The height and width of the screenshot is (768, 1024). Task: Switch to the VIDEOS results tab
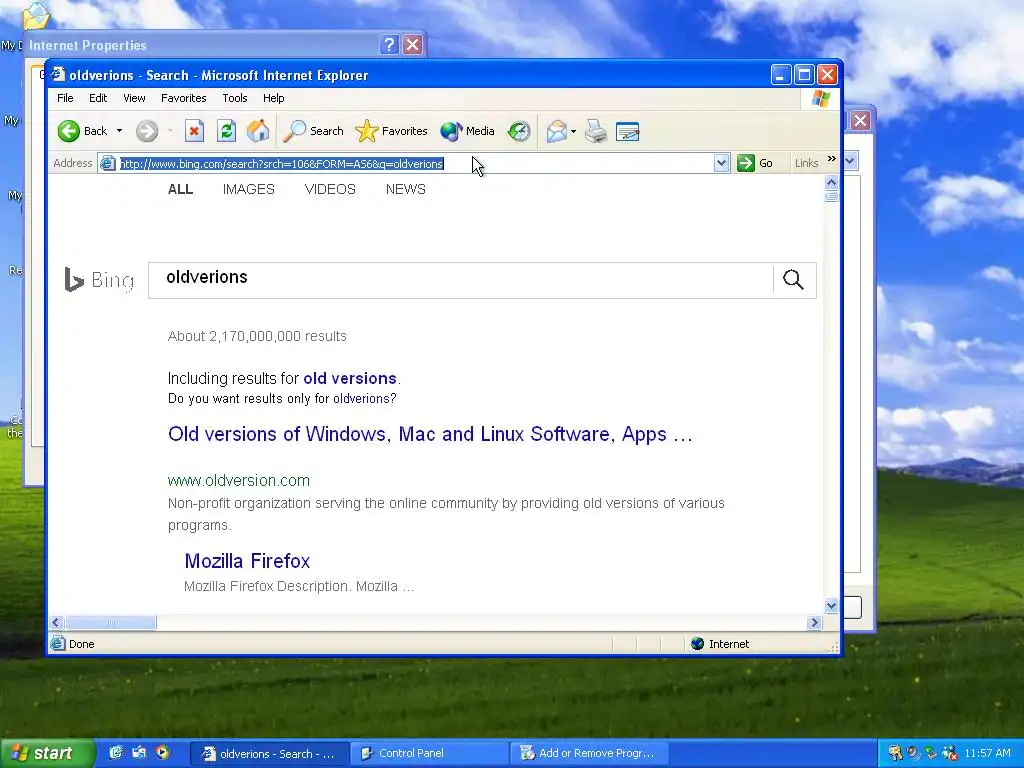[x=330, y=189]
